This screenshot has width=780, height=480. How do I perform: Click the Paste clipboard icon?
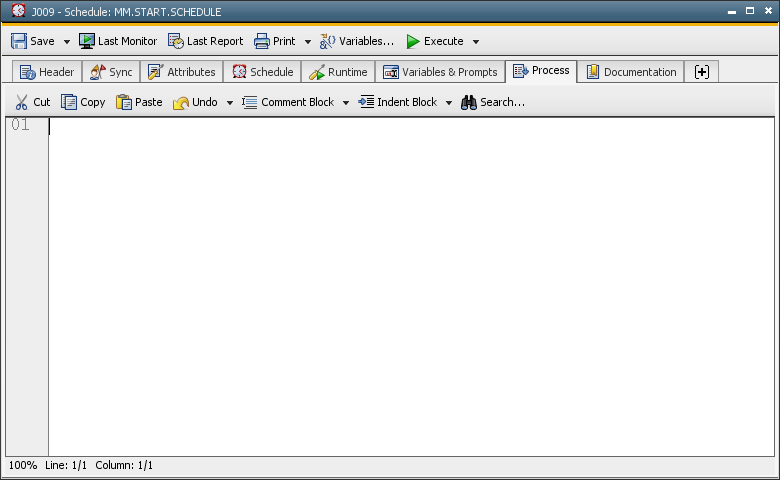tap(123, 102)
